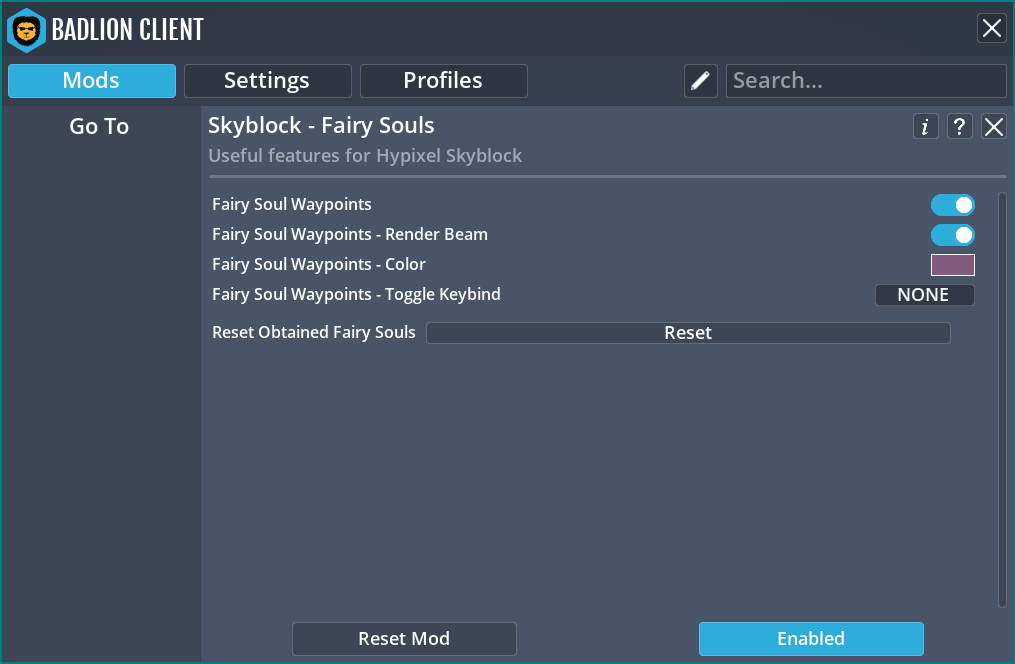Set the Toggle Keybind NONE button
This screenshot has width=1015, height=664.
tap(924, 294)
